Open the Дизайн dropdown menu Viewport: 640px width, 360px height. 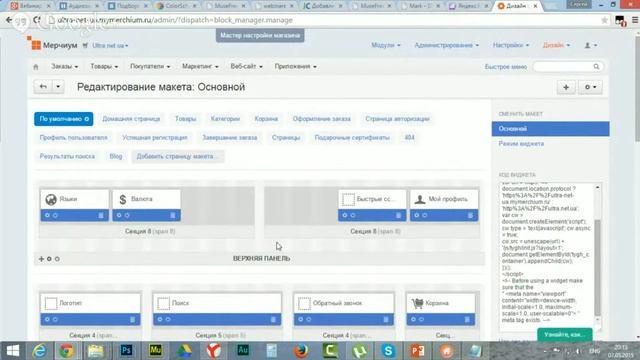[x=556, y=45]
